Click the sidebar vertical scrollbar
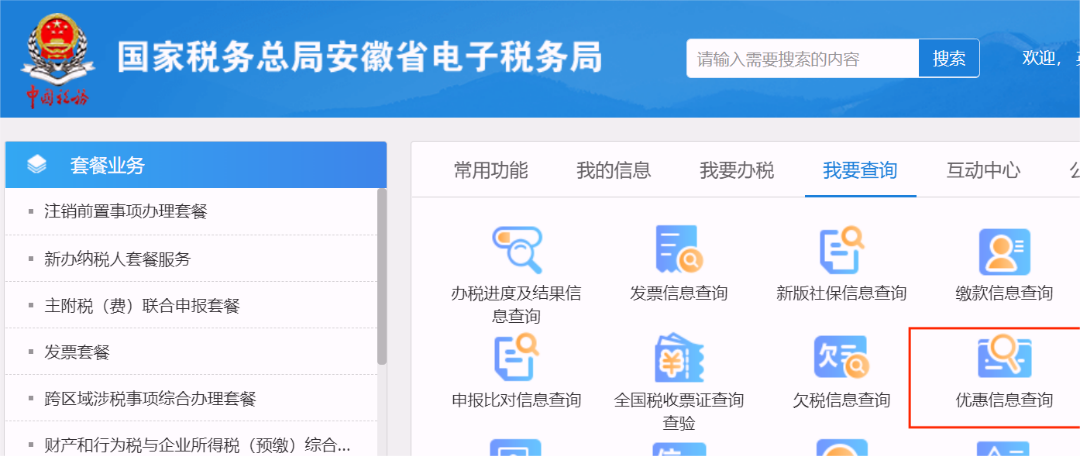Screen dimensions: 1080x456 coord(382,276)
